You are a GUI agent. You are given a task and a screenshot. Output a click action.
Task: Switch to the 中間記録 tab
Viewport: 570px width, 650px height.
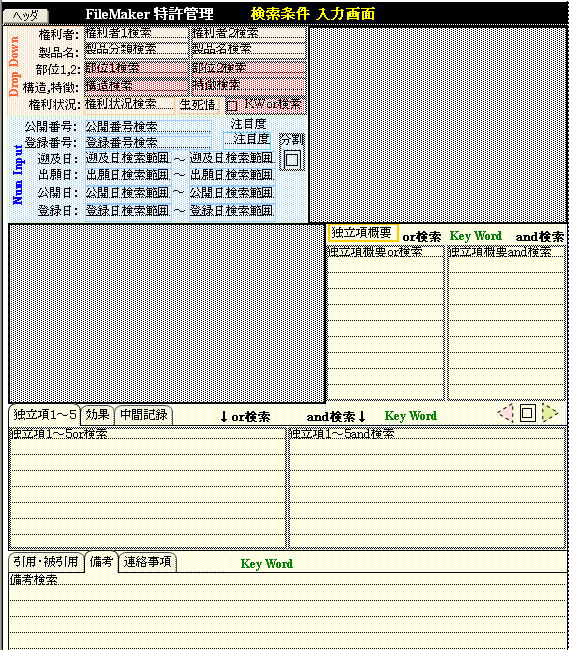click(144, 414)
